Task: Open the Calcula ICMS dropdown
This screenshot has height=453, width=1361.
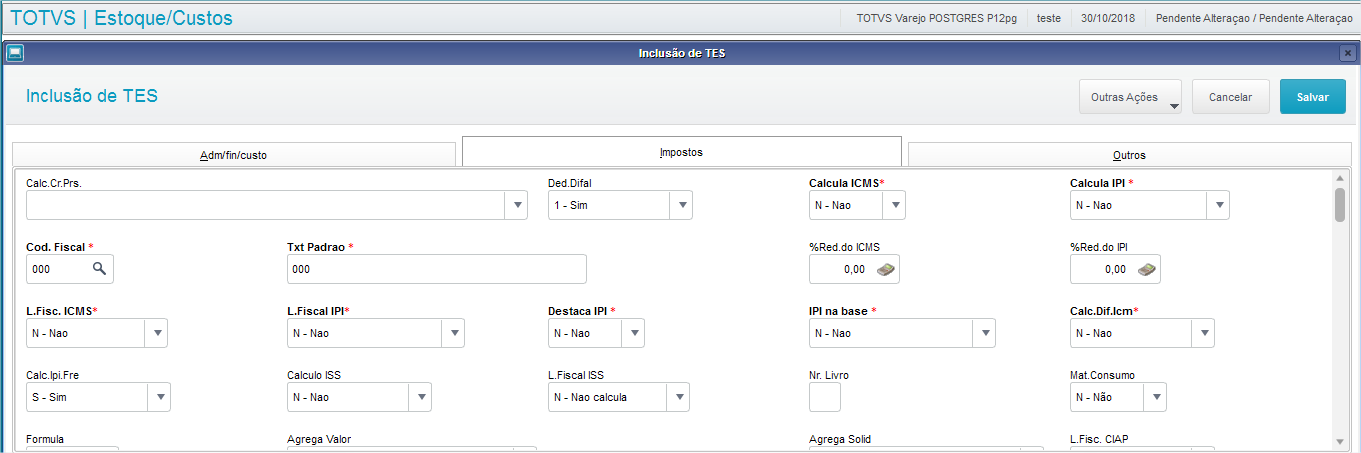Action: (893, 205)
